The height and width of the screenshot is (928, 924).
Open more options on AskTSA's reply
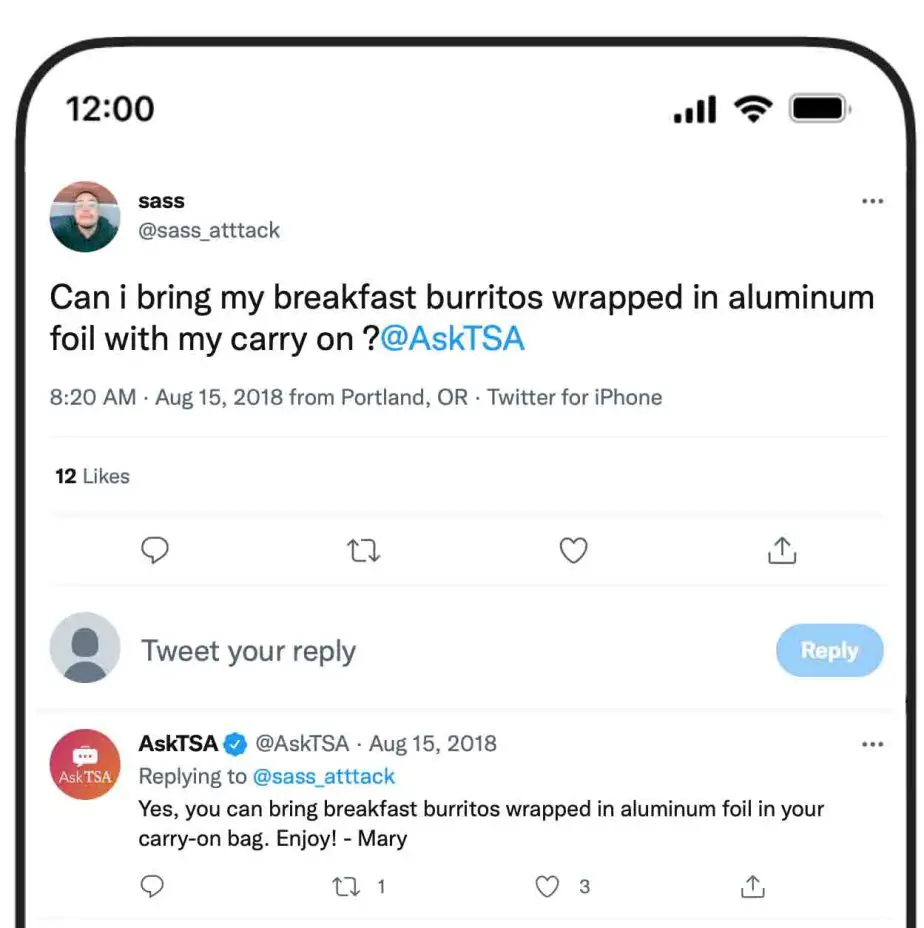873,744
